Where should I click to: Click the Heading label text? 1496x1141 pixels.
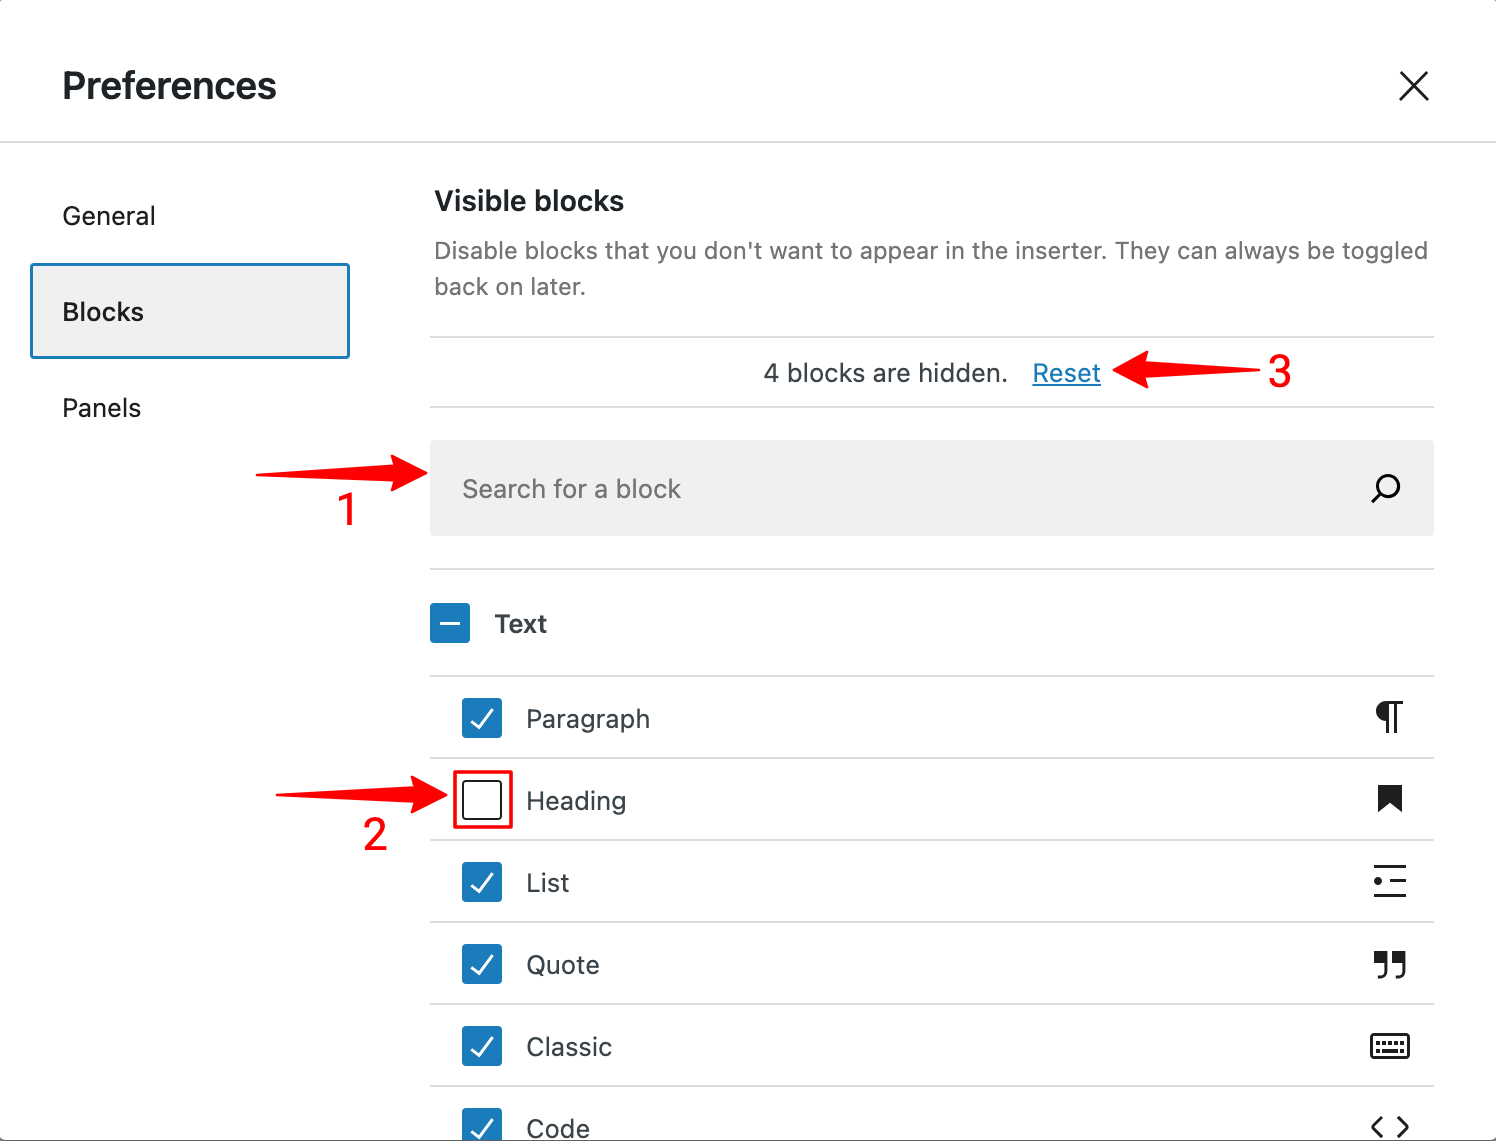point(576,801)
